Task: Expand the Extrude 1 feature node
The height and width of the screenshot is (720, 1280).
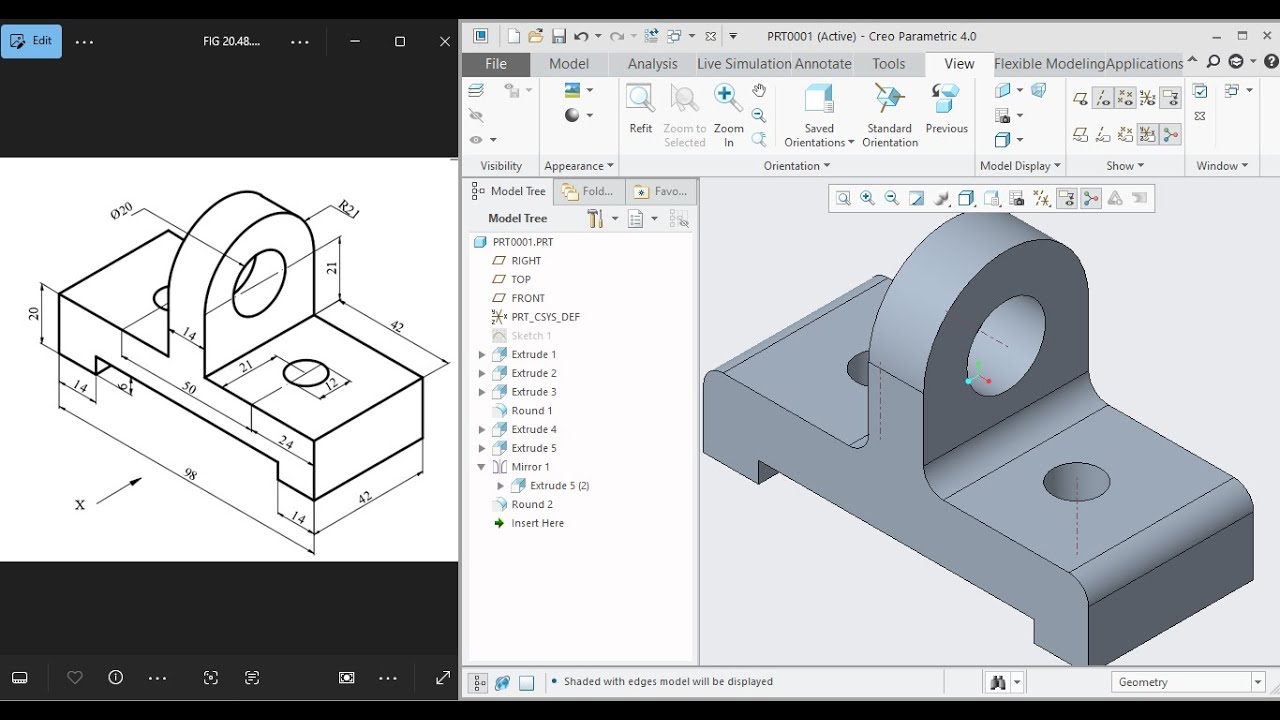Action: coord(482,354)
